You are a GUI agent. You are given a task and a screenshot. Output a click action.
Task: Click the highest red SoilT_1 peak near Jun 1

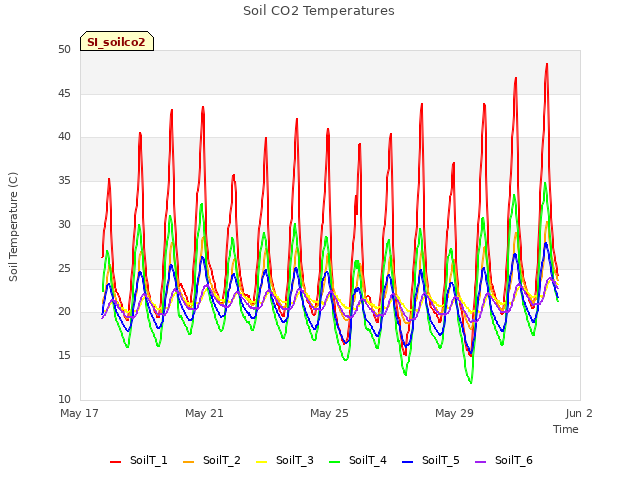point(547,64)
